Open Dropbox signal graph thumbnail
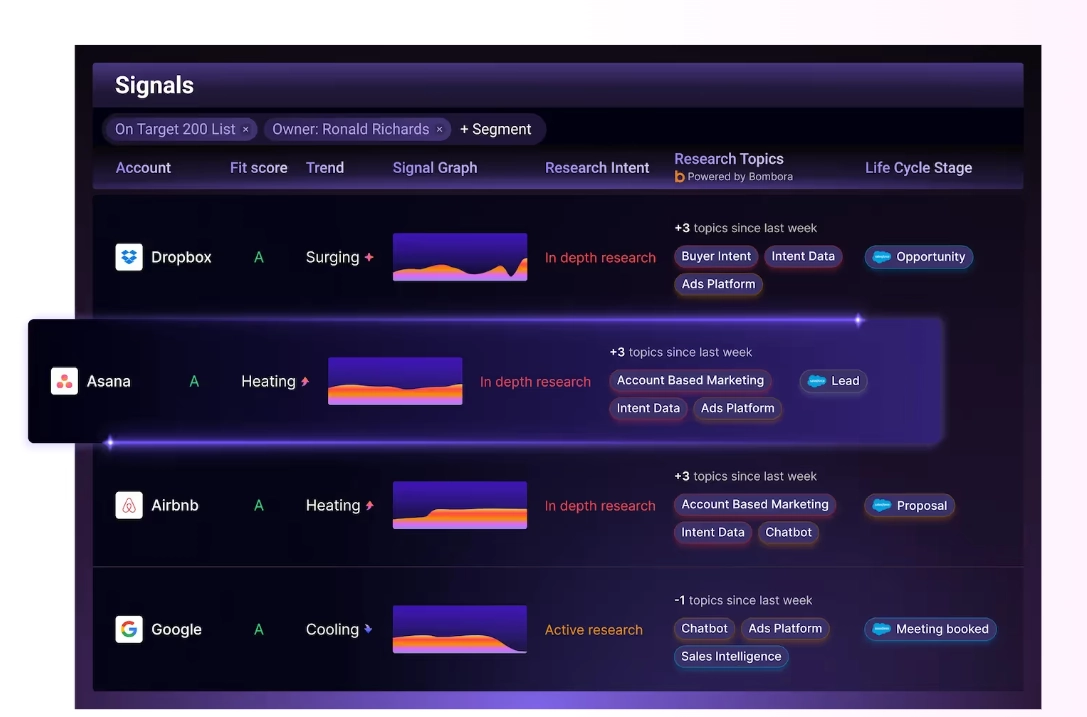 point(460,257)
